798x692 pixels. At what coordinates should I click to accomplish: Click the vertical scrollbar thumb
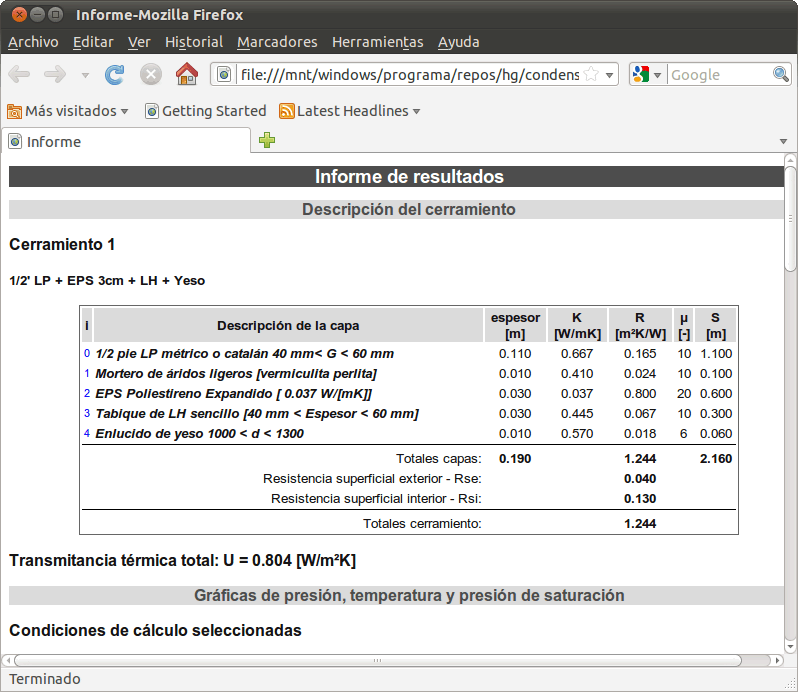tap(790, 219)
